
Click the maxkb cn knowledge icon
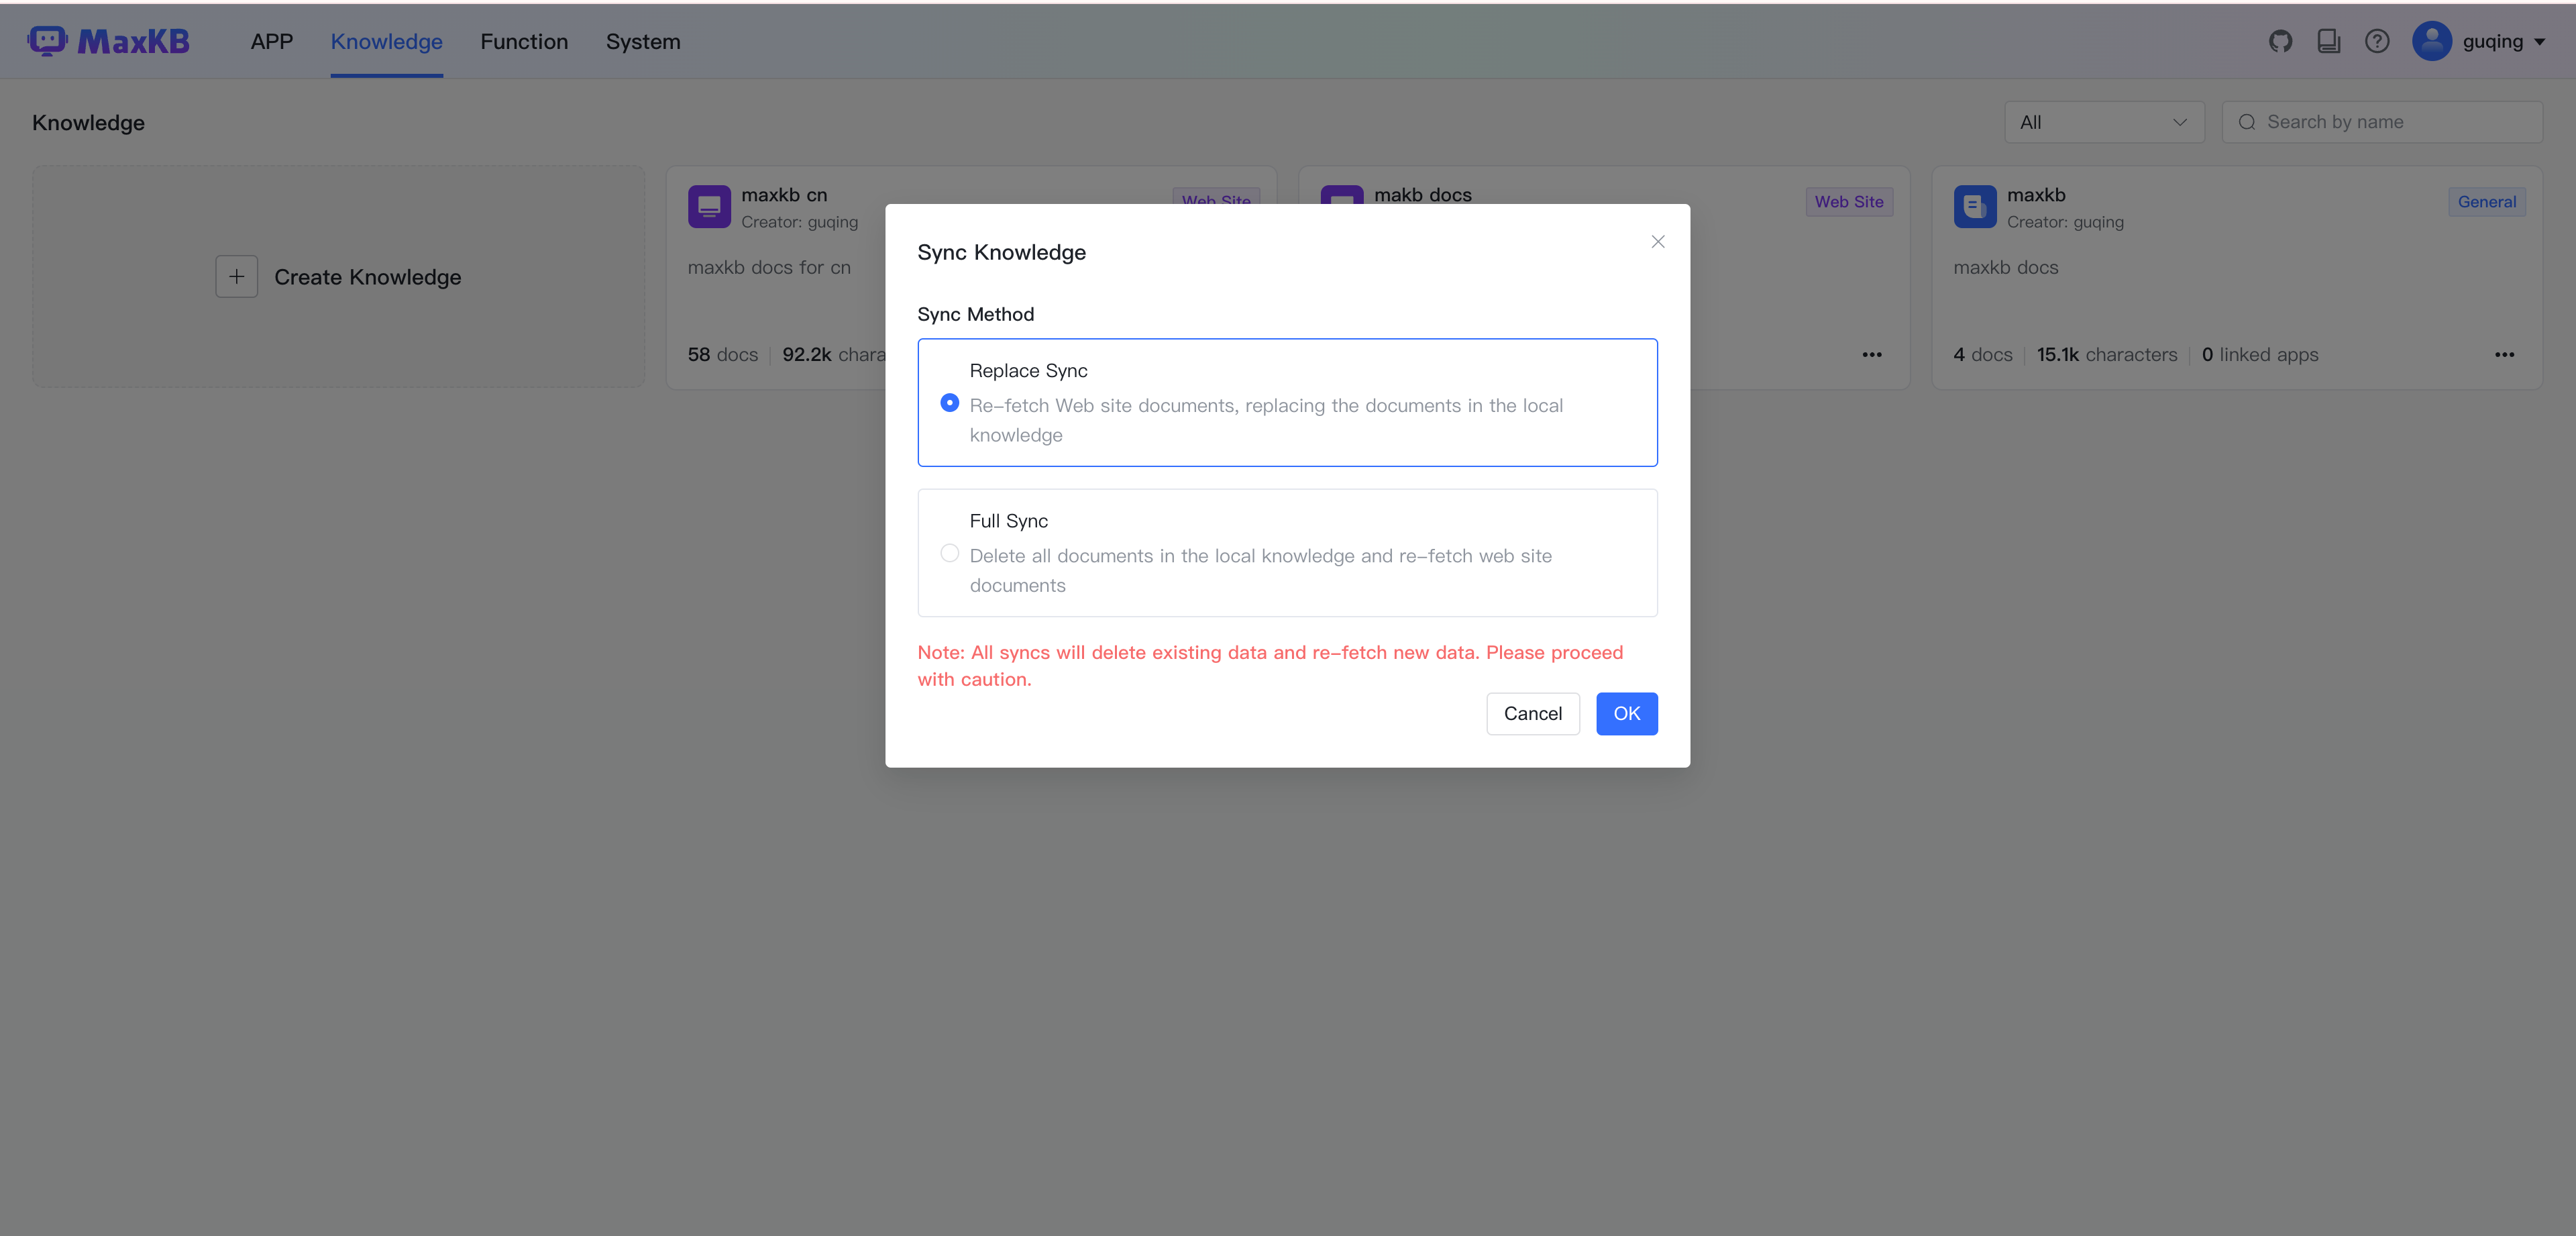pyautogui.click(x=709, y=206)
